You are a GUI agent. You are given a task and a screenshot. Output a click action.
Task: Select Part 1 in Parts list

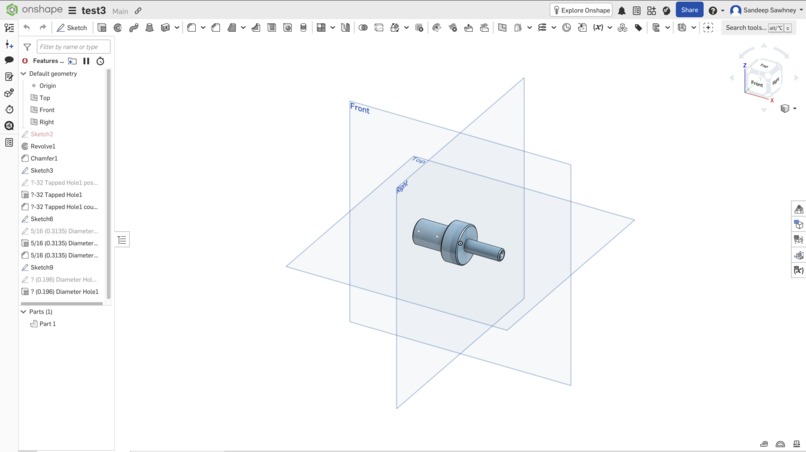[x=47, y=324]
